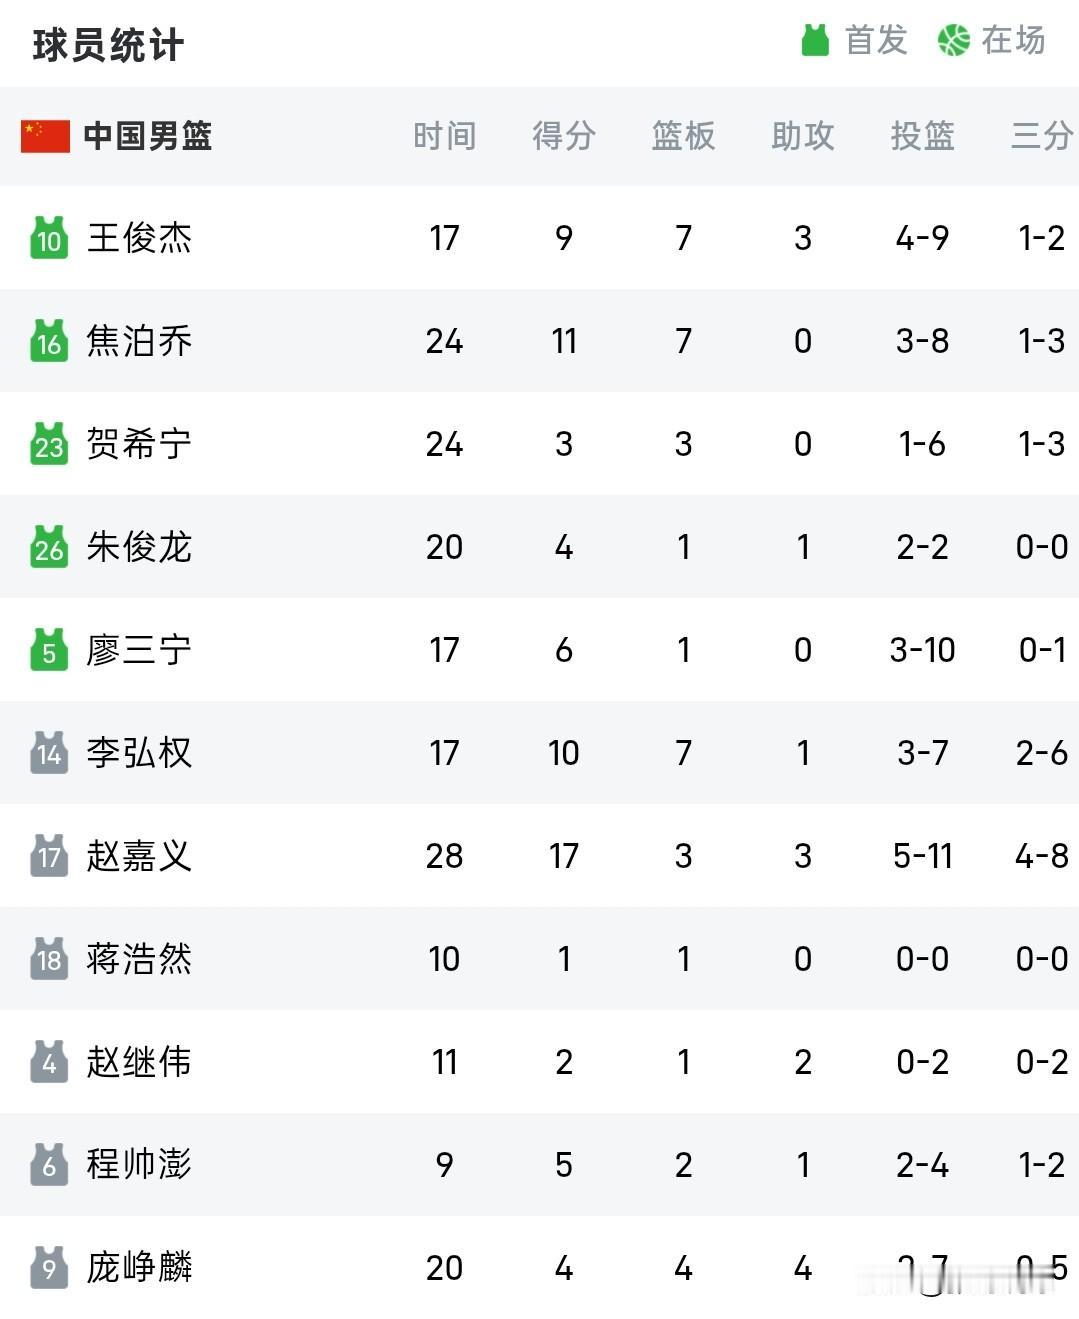Click the 首发 starter legend jersey icon
The width and height of the screenshot is (1079, 1319).
point(816,40)
